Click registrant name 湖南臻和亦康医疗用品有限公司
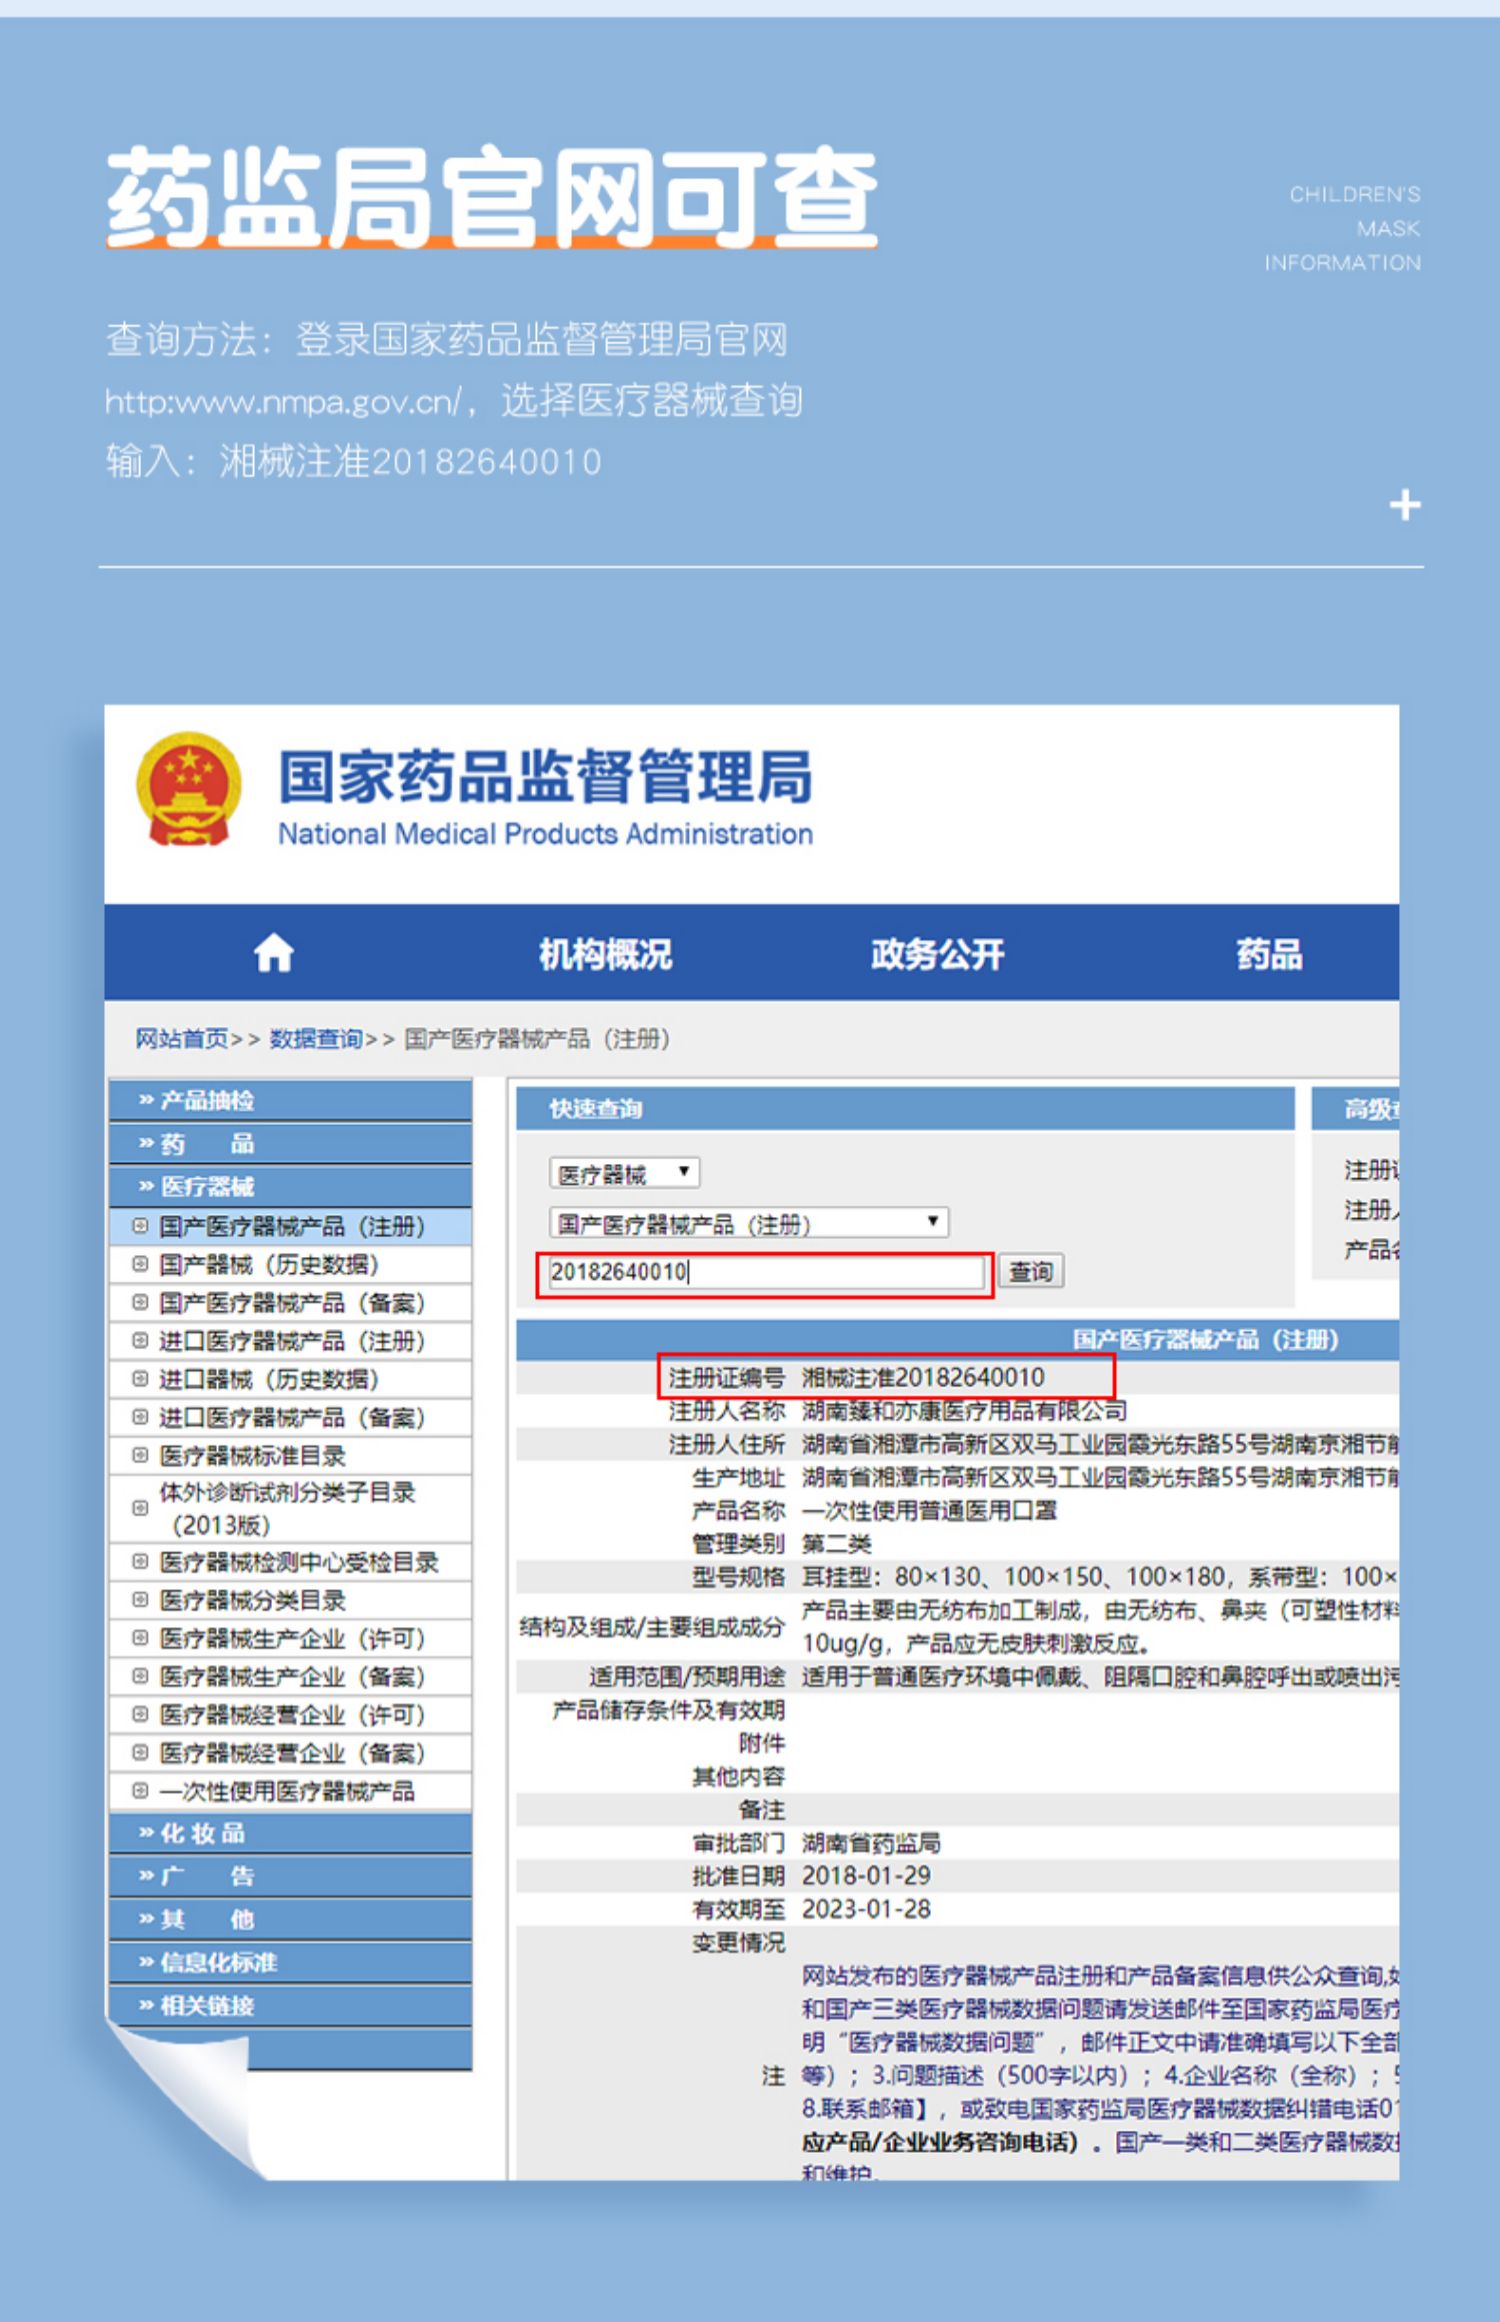Screen dimensions: 1500x2322 pyautogui.click(x=964, y=1411)
